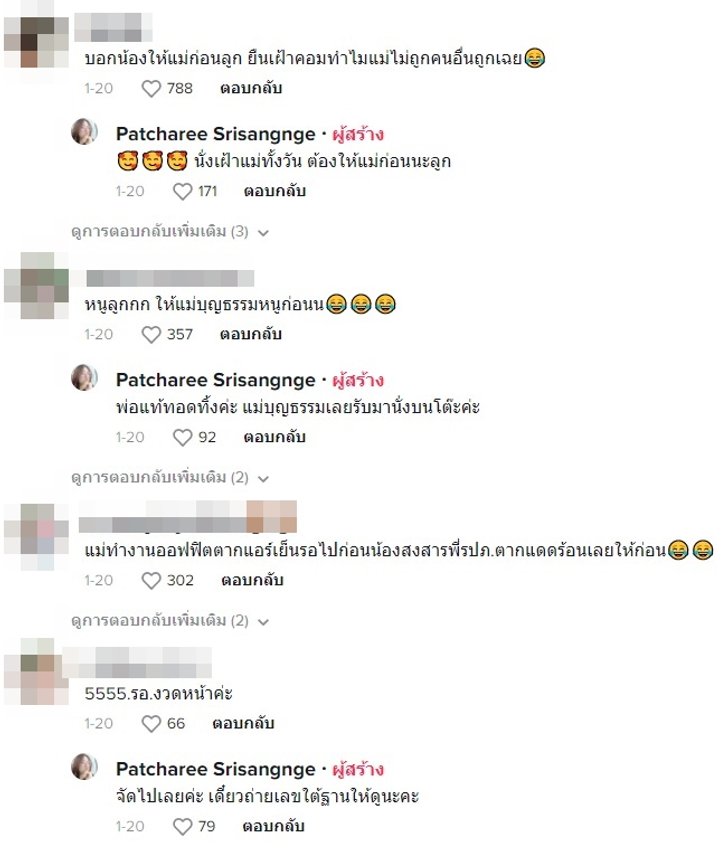The height and width of the screenshot is (855, 728).
Task: Open blurred avatar of top commenter
Action: coord(37,43)
